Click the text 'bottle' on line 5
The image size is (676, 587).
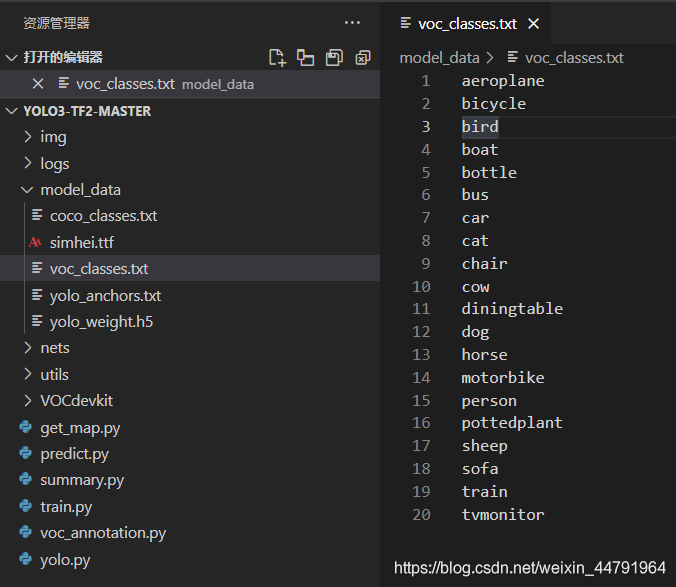coord(489,172)
